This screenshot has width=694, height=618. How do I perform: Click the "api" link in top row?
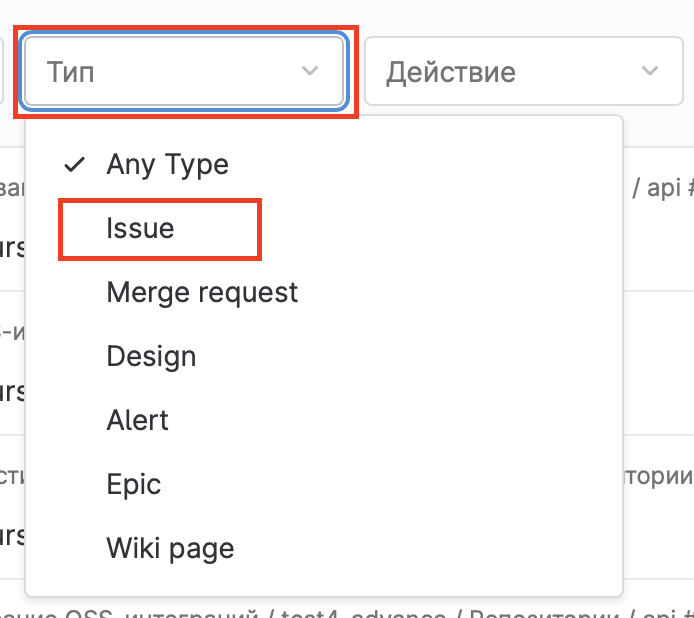point(663,189)
